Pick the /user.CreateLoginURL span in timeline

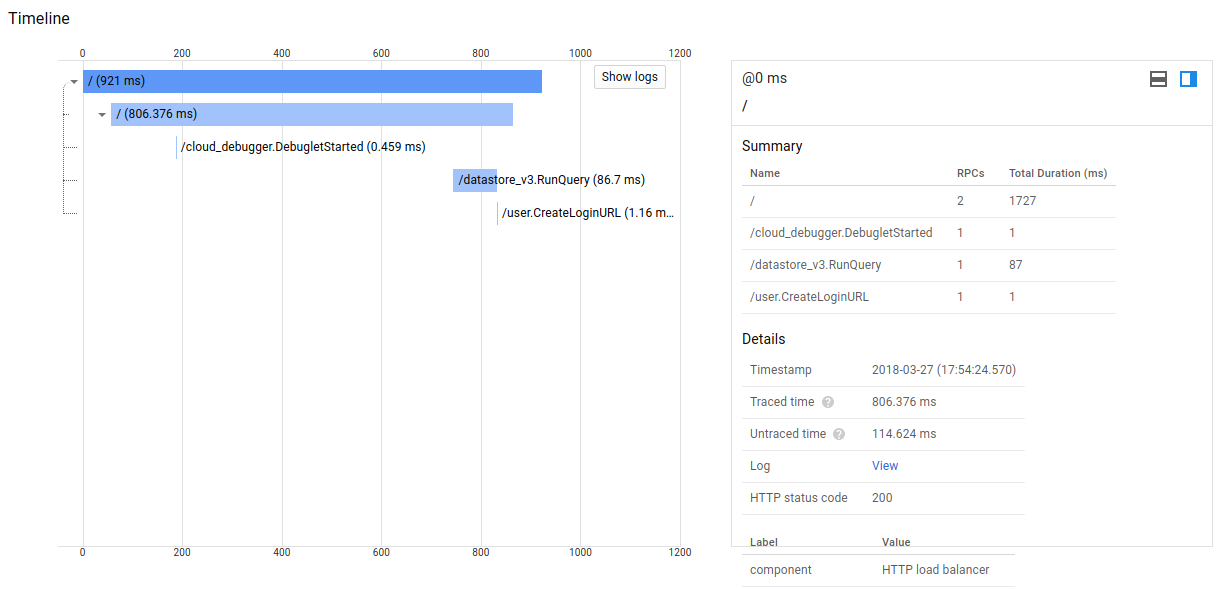[587, 213]
